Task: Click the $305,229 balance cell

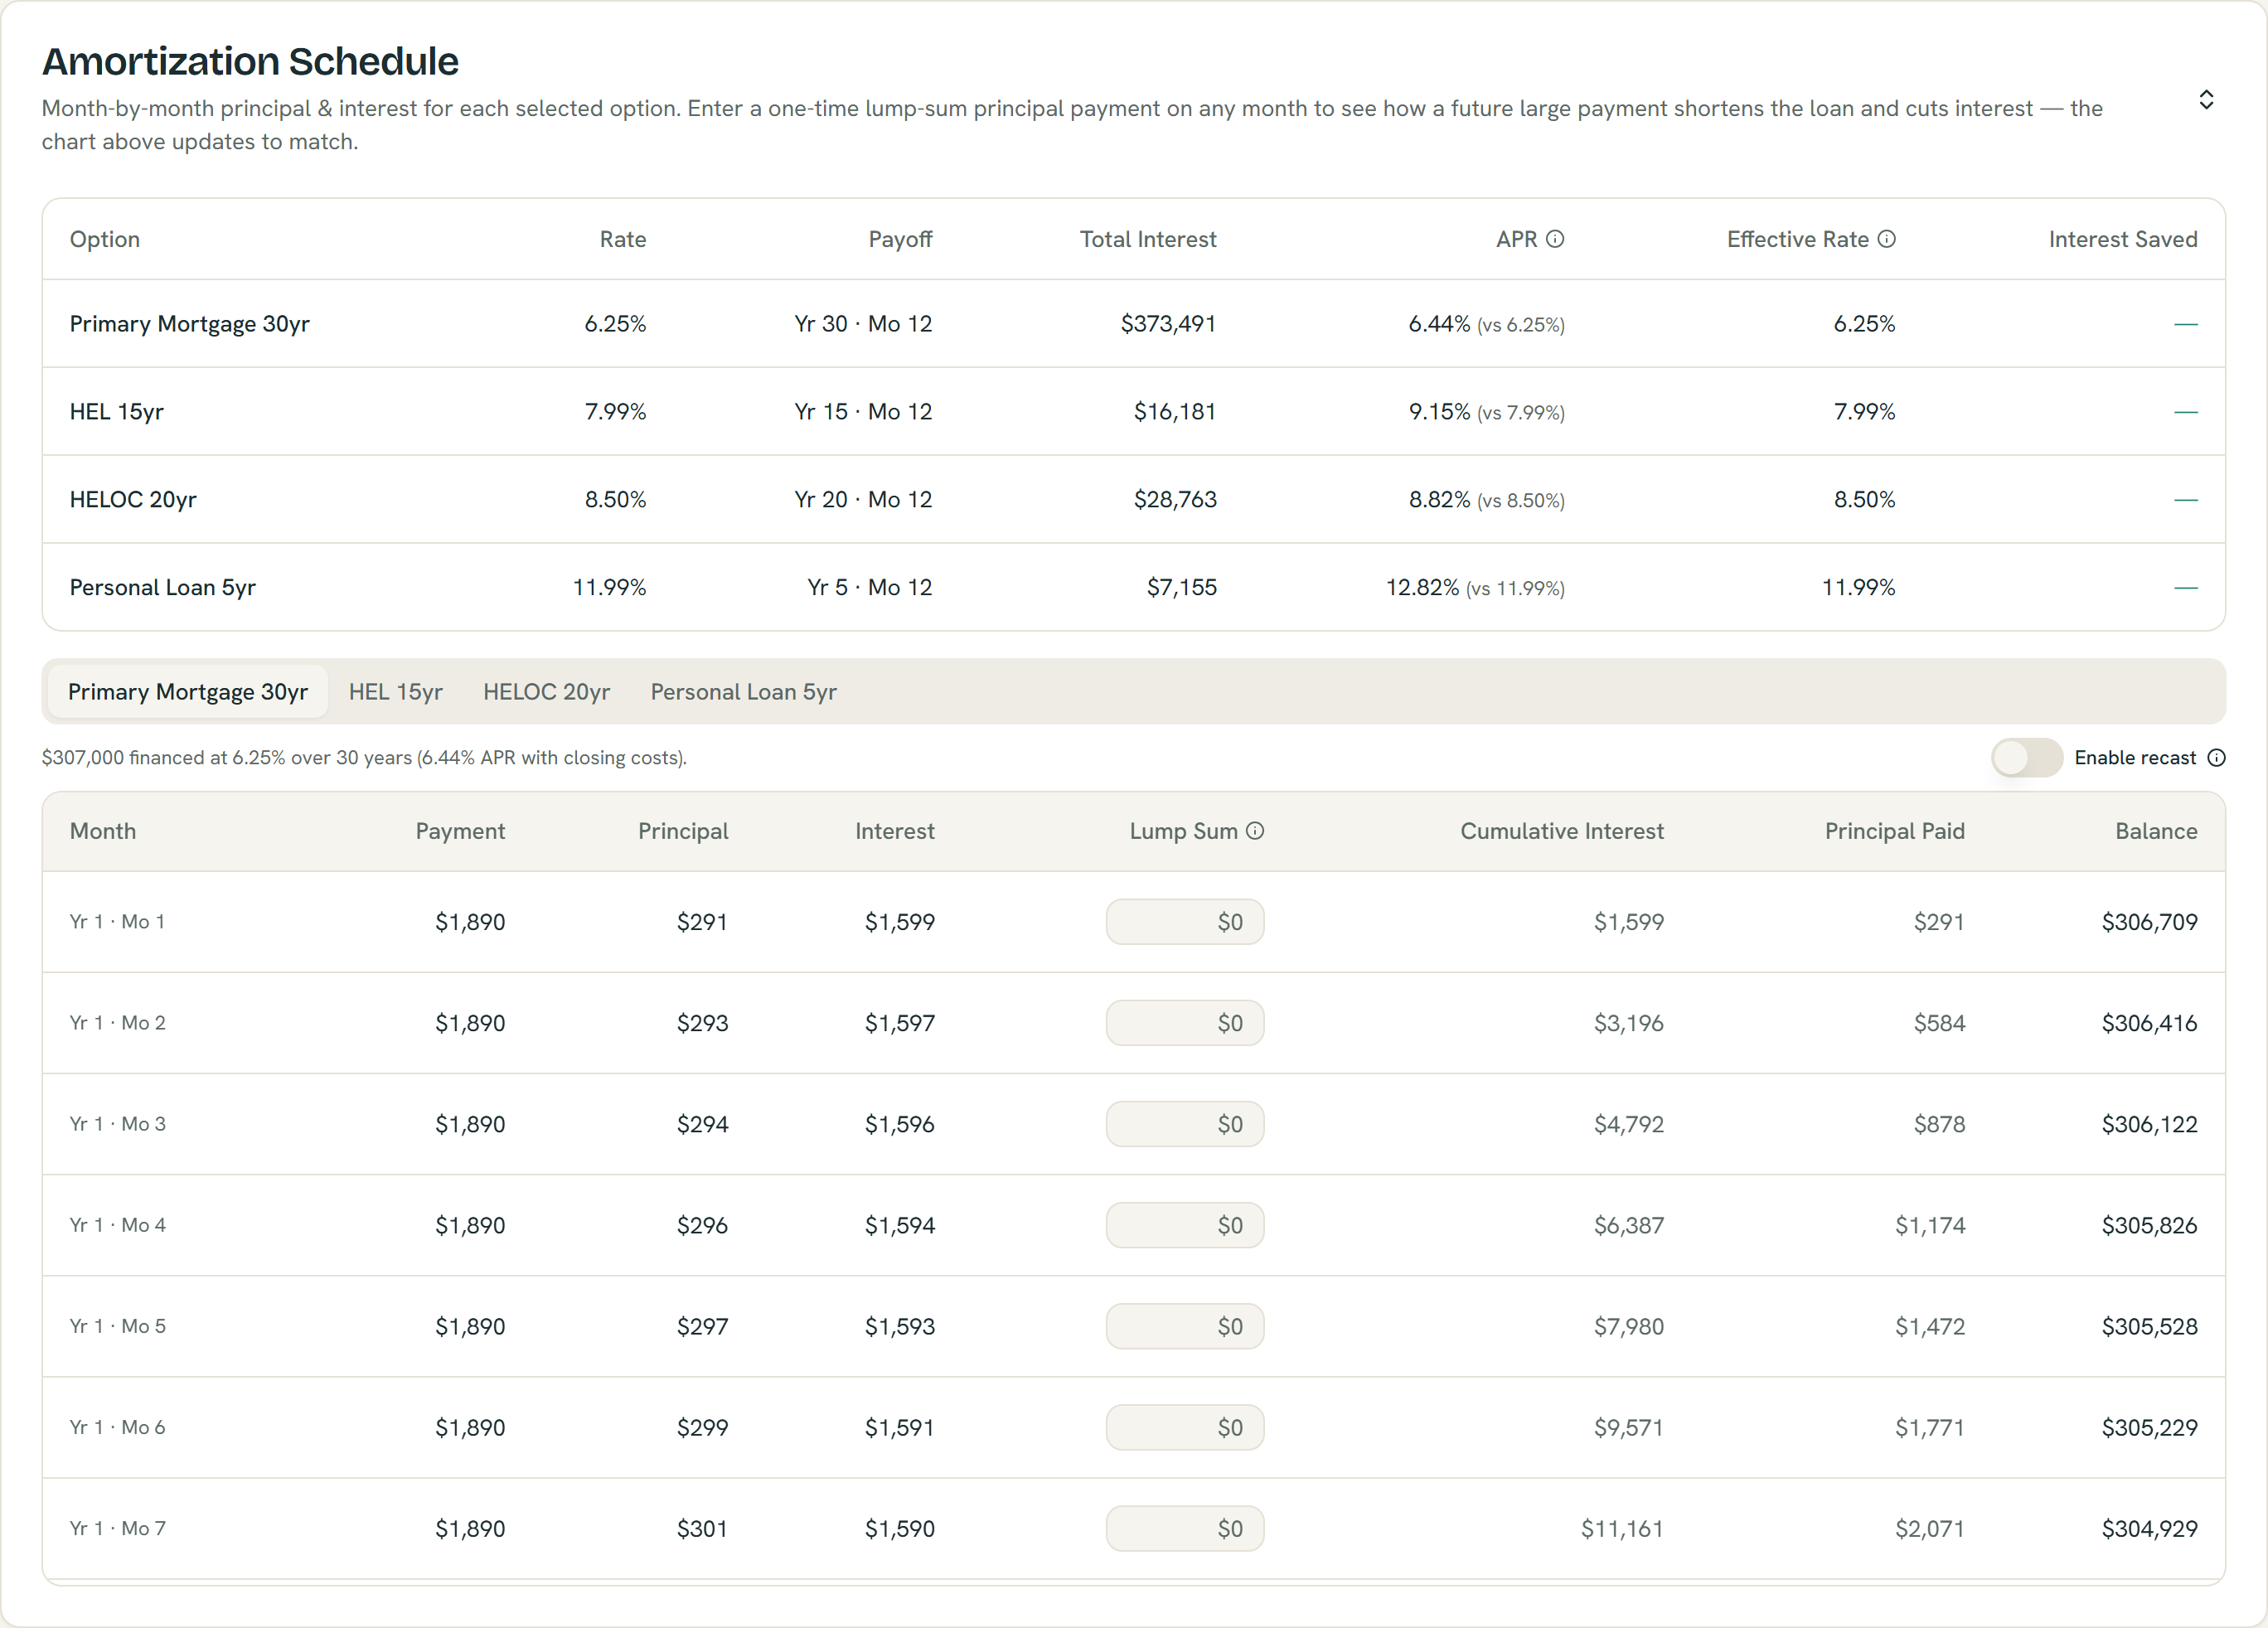Action: (2149, 1427)
